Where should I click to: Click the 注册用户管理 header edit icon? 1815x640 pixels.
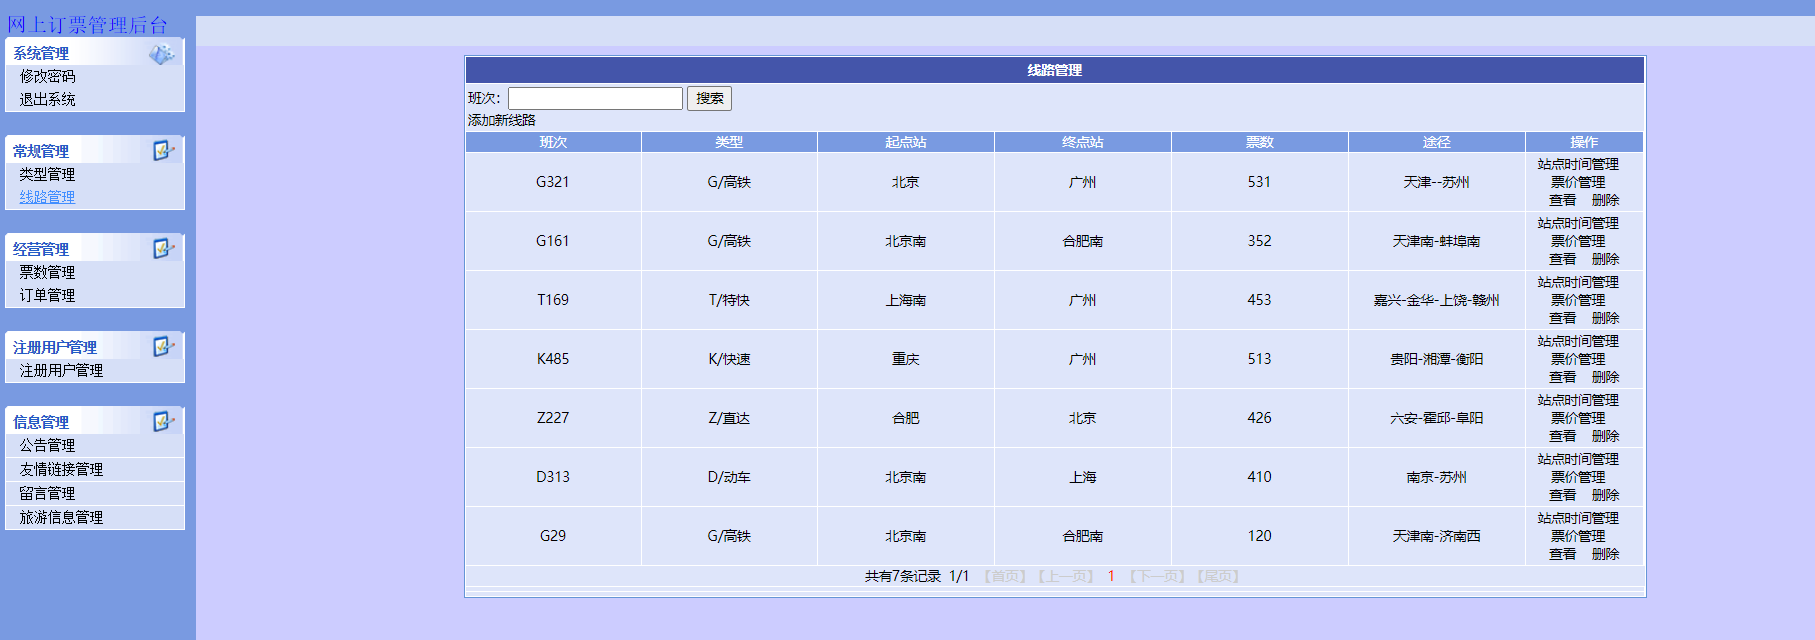click(163, 347)
